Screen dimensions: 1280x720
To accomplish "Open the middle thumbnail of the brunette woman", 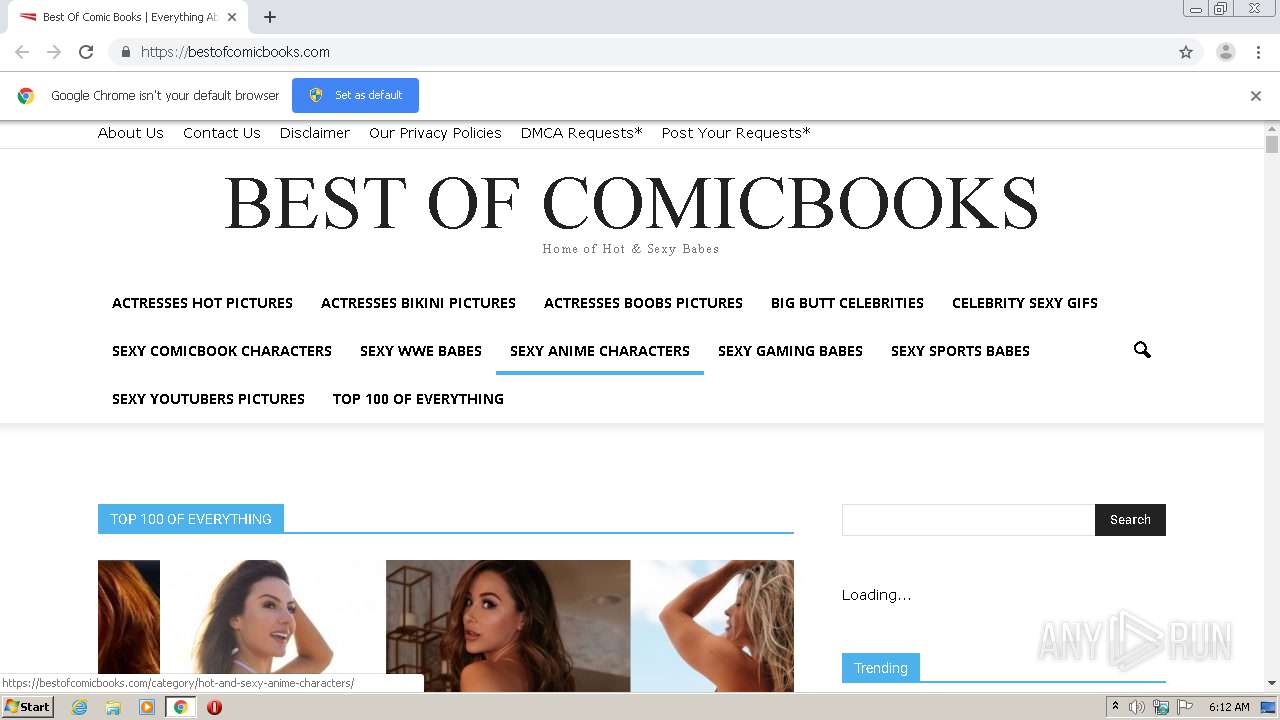I will pos(508,626).
